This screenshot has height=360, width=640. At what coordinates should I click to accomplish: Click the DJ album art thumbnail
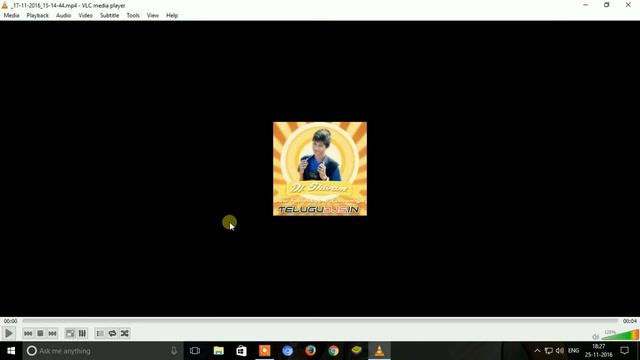pos(320,169)
